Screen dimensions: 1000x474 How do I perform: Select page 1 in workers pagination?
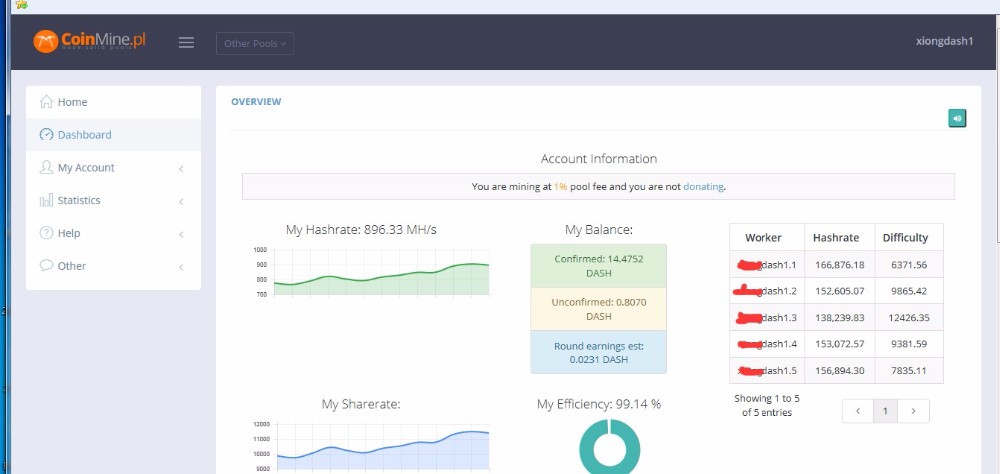coord(885,411)
